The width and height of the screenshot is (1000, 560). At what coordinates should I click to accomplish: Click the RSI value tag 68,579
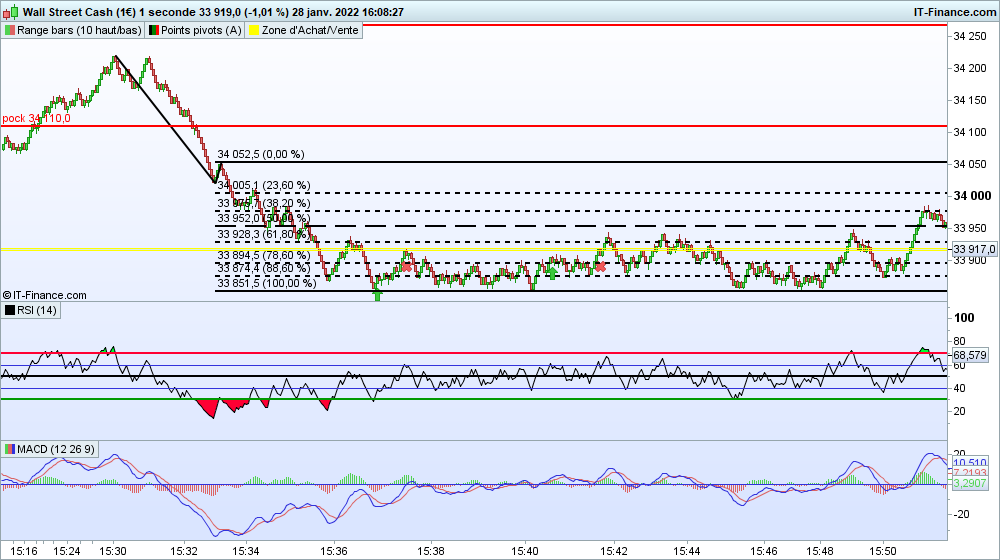[969, 355]
